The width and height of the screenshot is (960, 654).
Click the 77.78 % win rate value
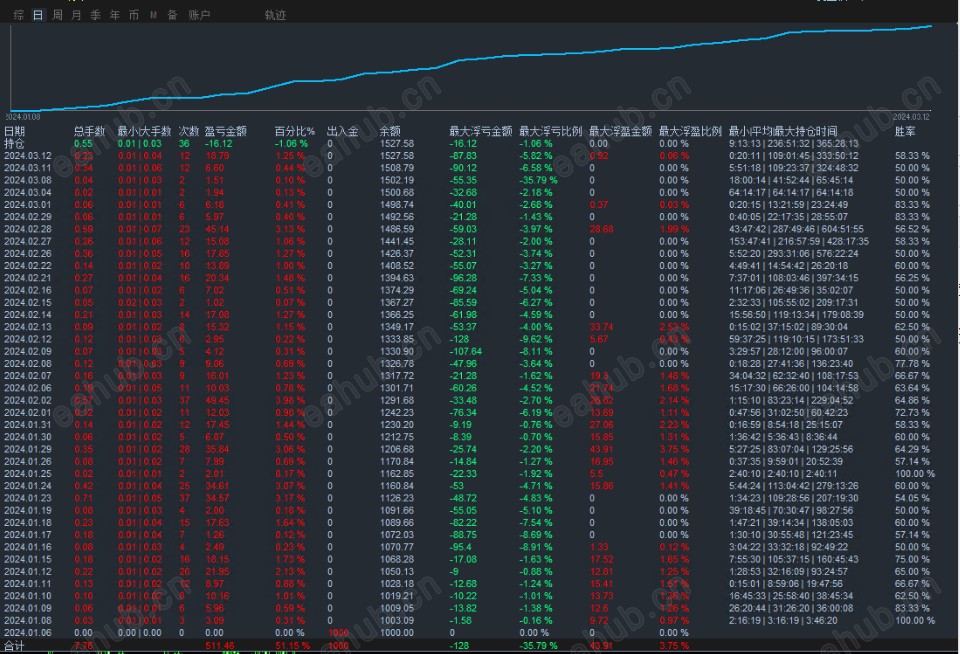(912, 364)
